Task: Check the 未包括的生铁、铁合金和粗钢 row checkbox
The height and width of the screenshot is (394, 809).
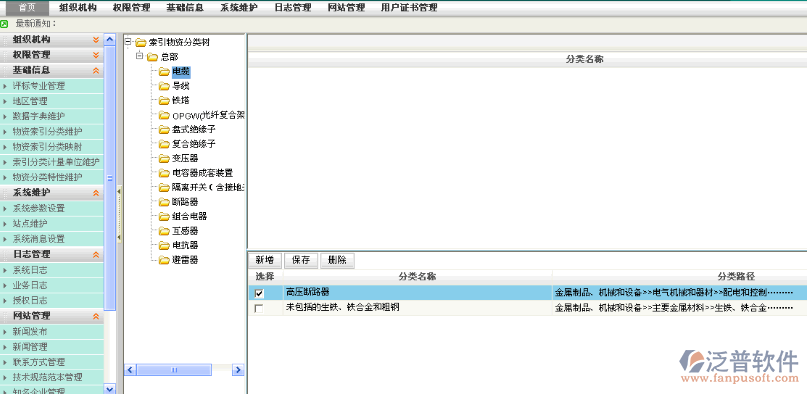Action: (259, 308)
